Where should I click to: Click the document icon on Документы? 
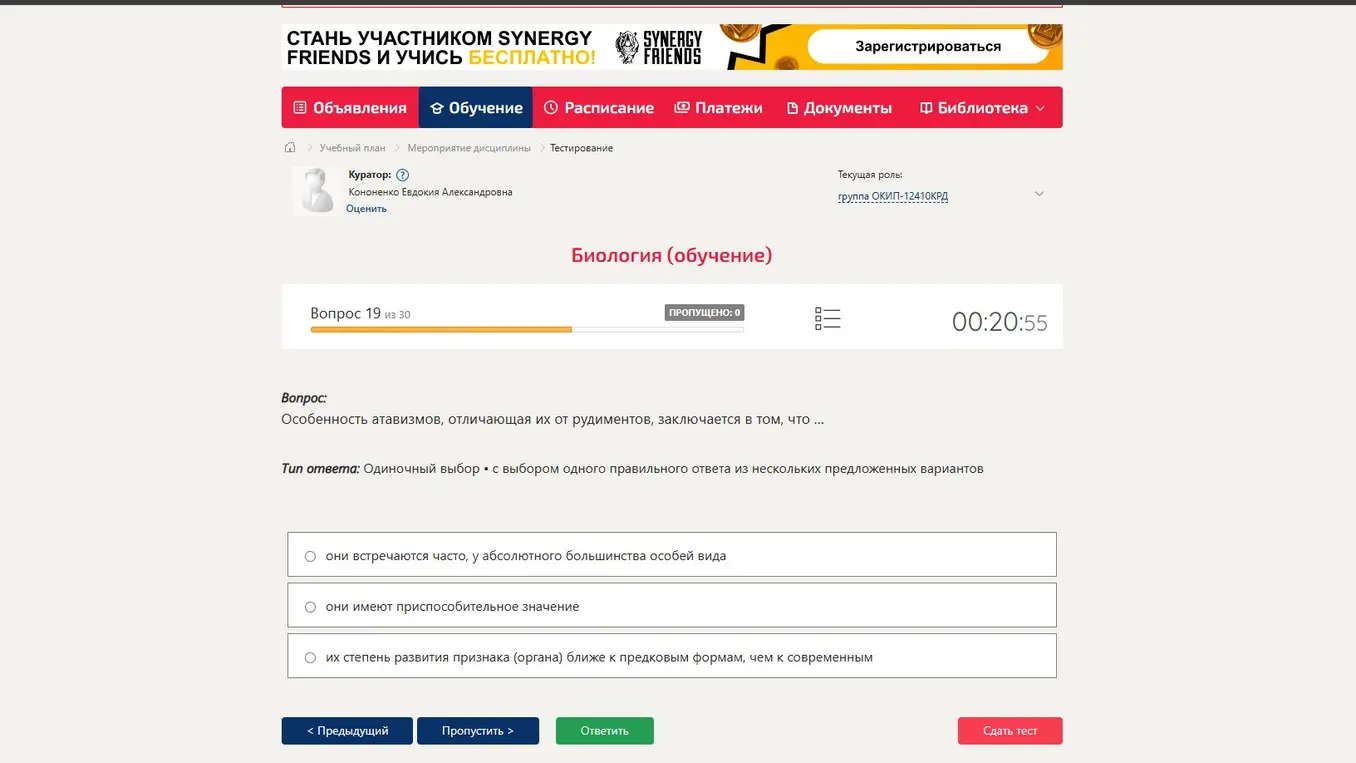(793, 108)
